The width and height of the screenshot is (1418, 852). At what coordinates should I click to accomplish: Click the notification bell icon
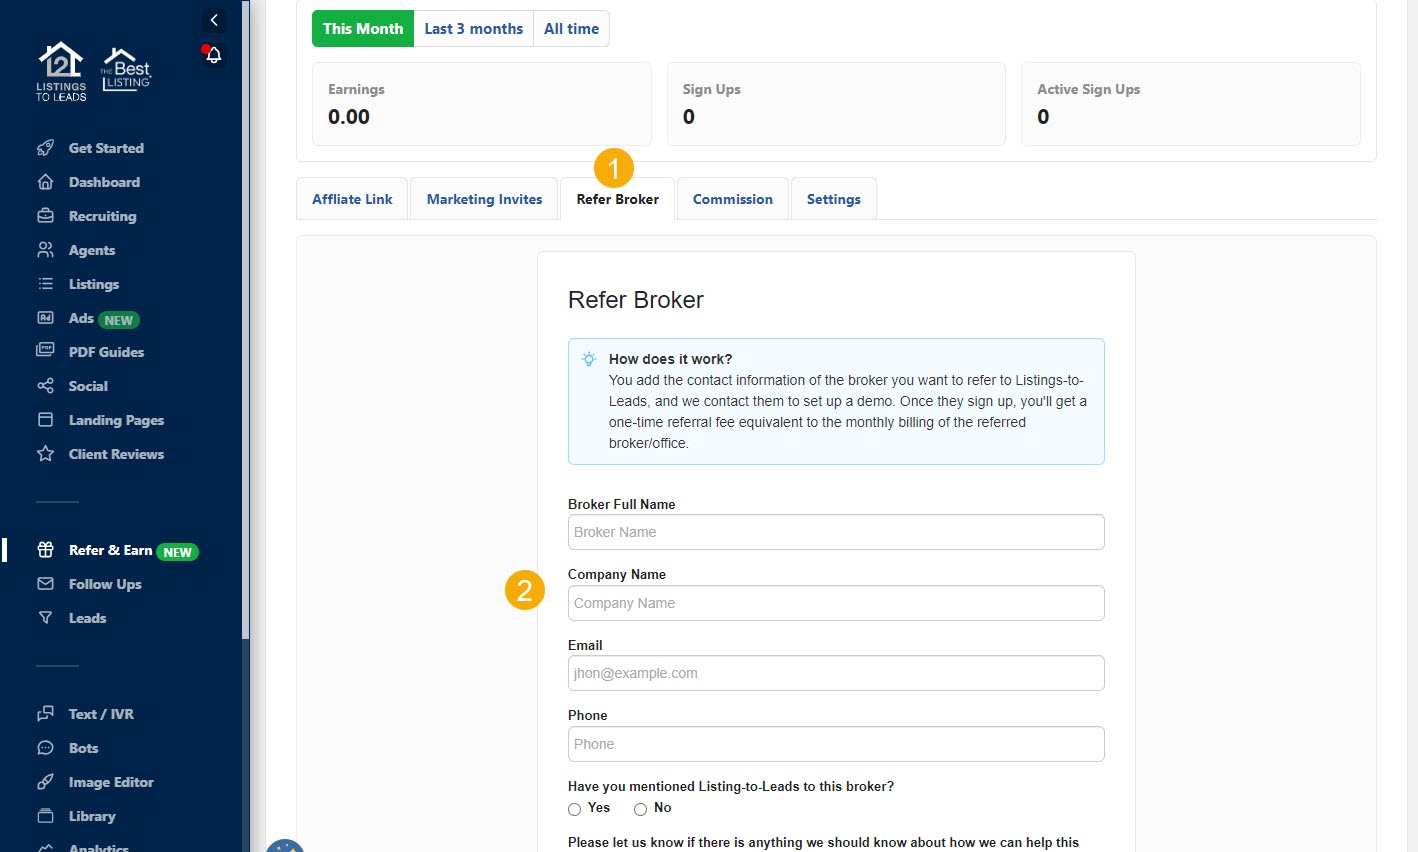(213, 55)
